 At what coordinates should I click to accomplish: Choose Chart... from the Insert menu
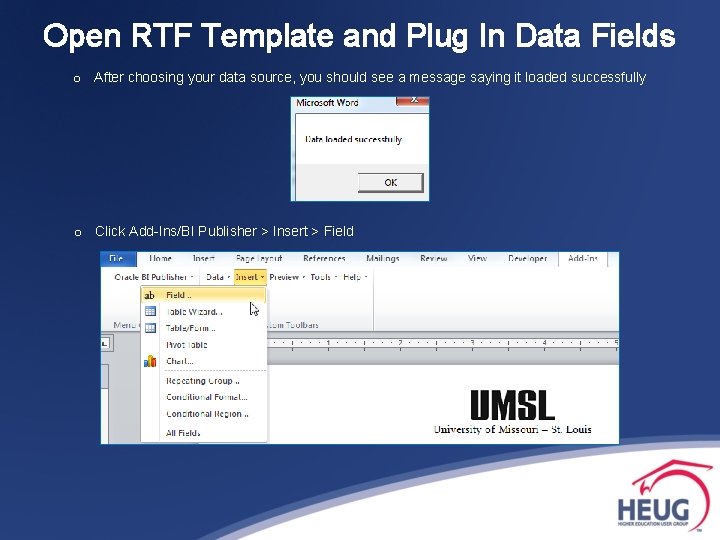coord(203,361)
